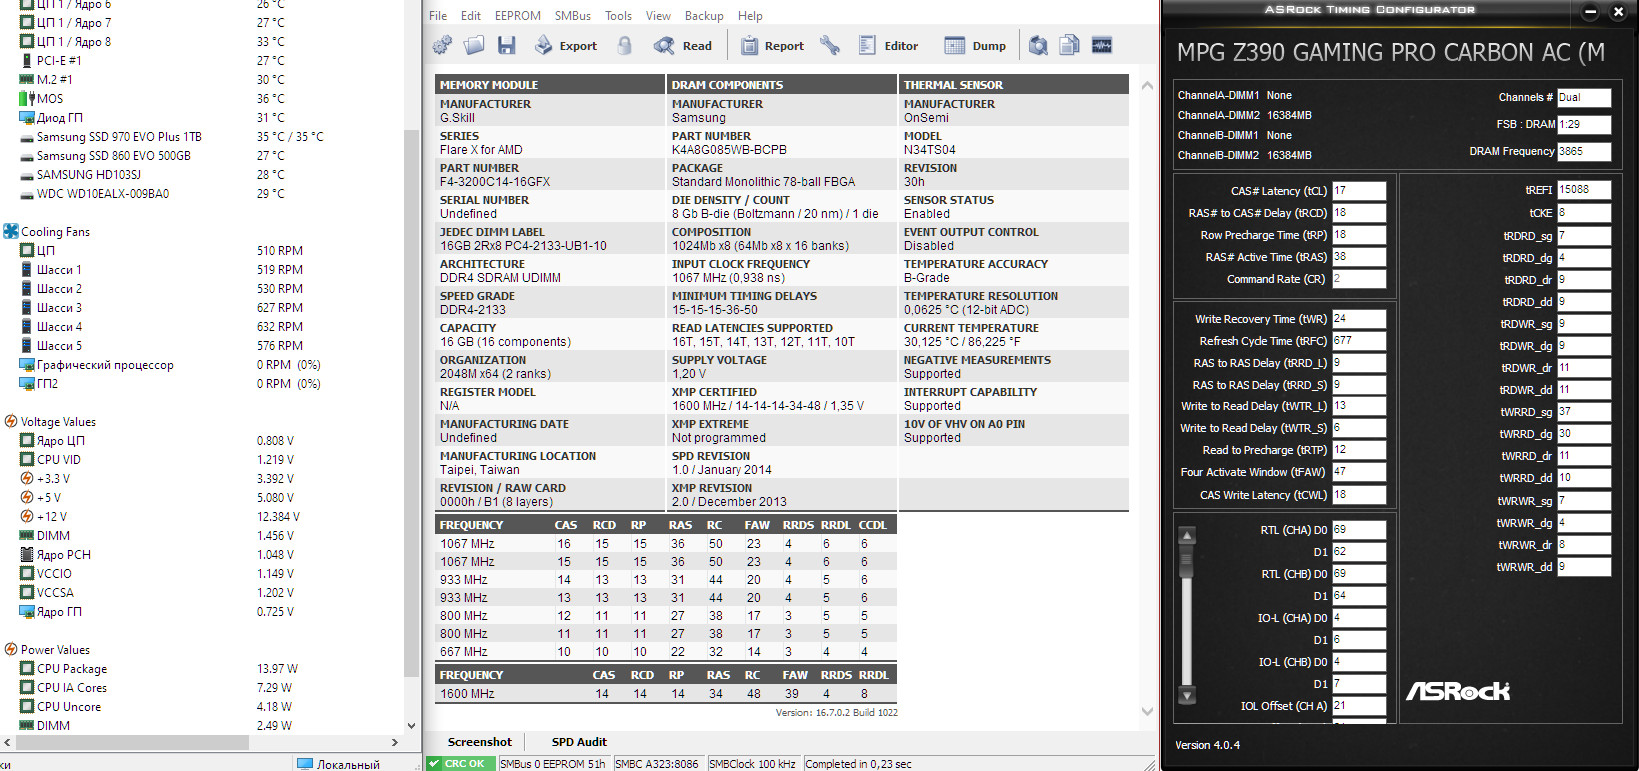Switch to the Screenshot tab
This screenshot has height=771, width=1639.
[480, 742]
